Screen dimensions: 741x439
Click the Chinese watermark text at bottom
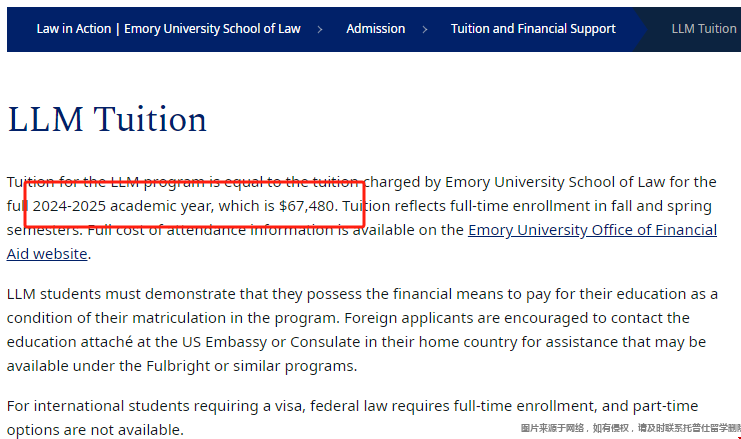(630, 428)
